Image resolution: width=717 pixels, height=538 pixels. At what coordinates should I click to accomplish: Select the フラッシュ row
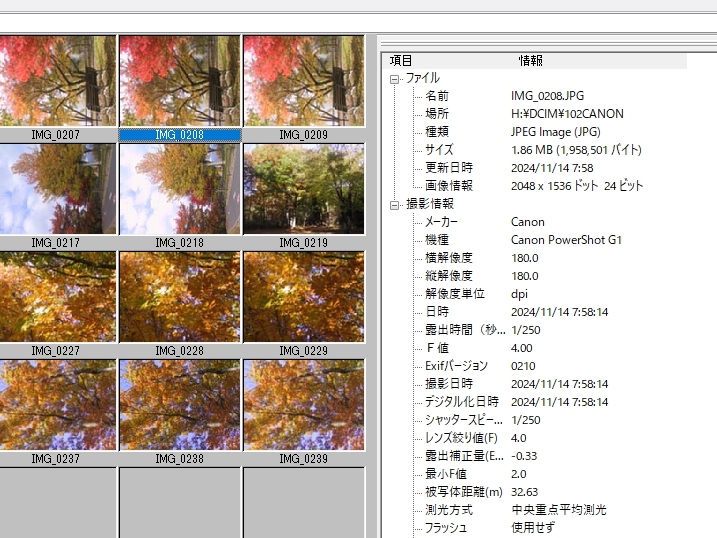click(490, 528)
